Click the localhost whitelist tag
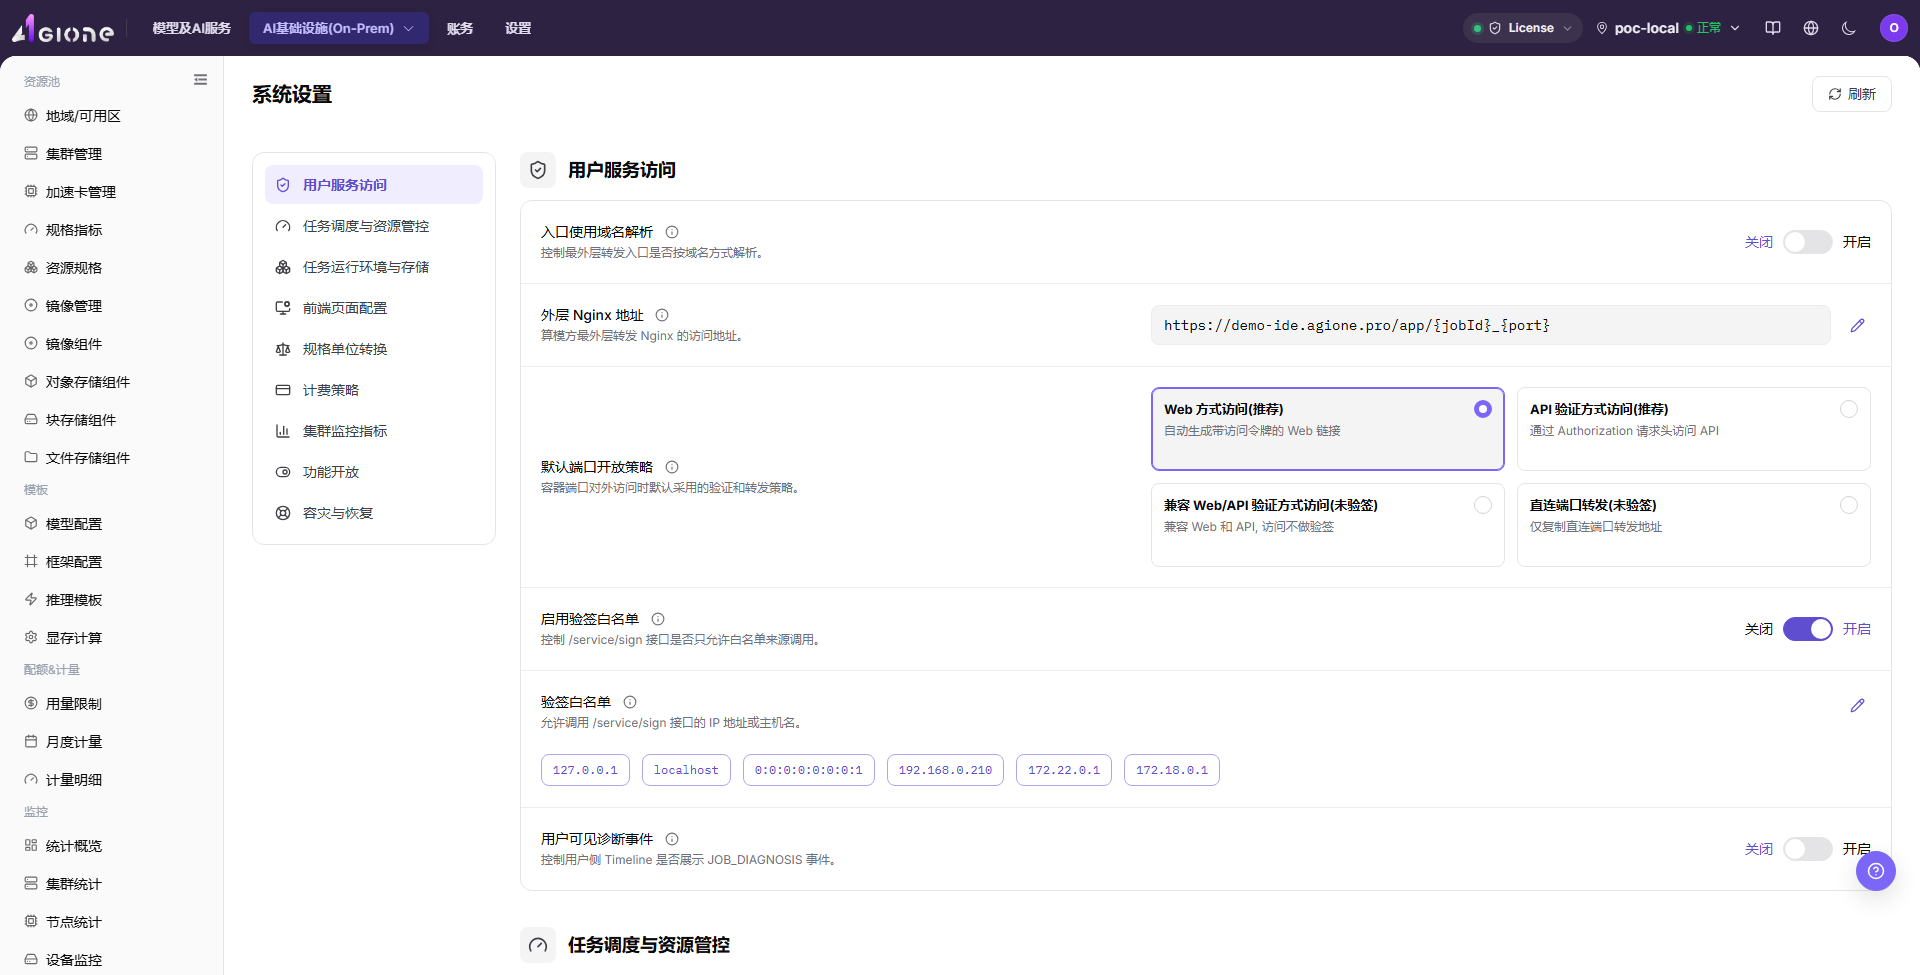 686,770
